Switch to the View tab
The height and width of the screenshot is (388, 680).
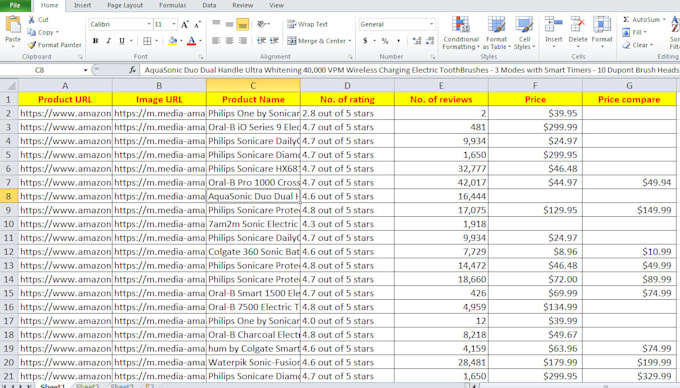pyautogui.click(x=276, y=5)
